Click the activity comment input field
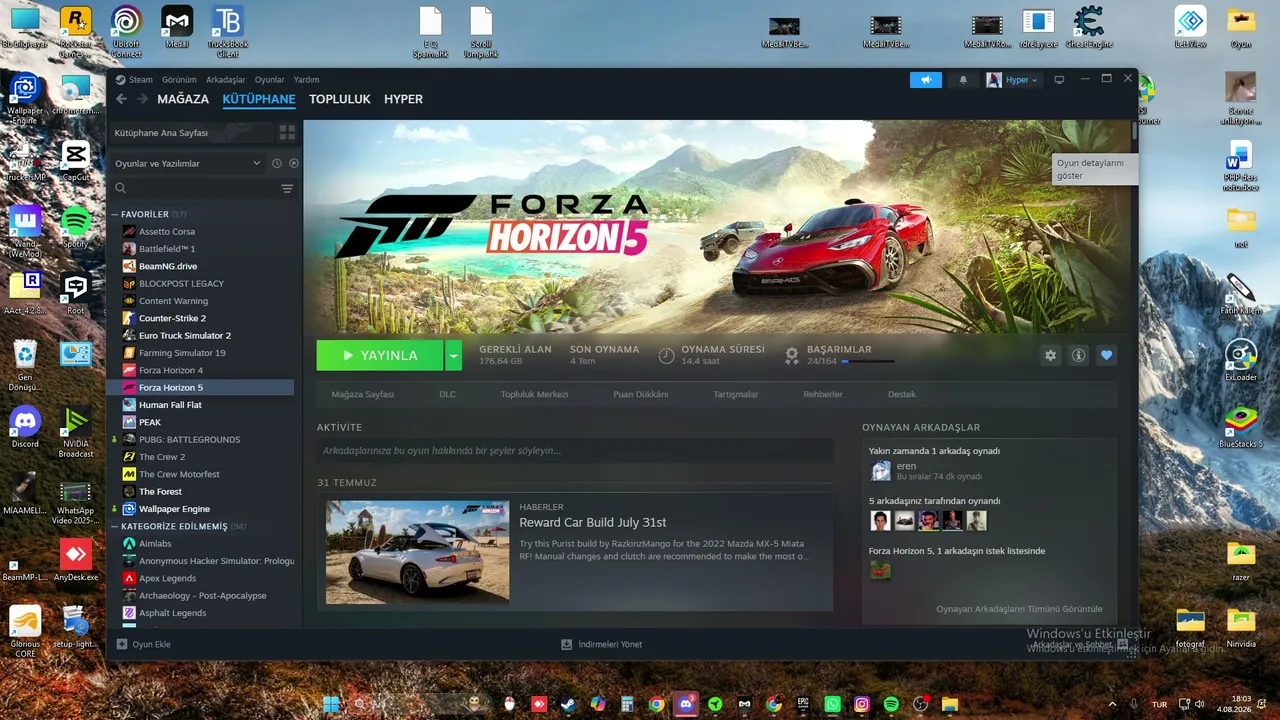Image resolution: width=1280 pixels, height=720 pixels. [575, 451]
